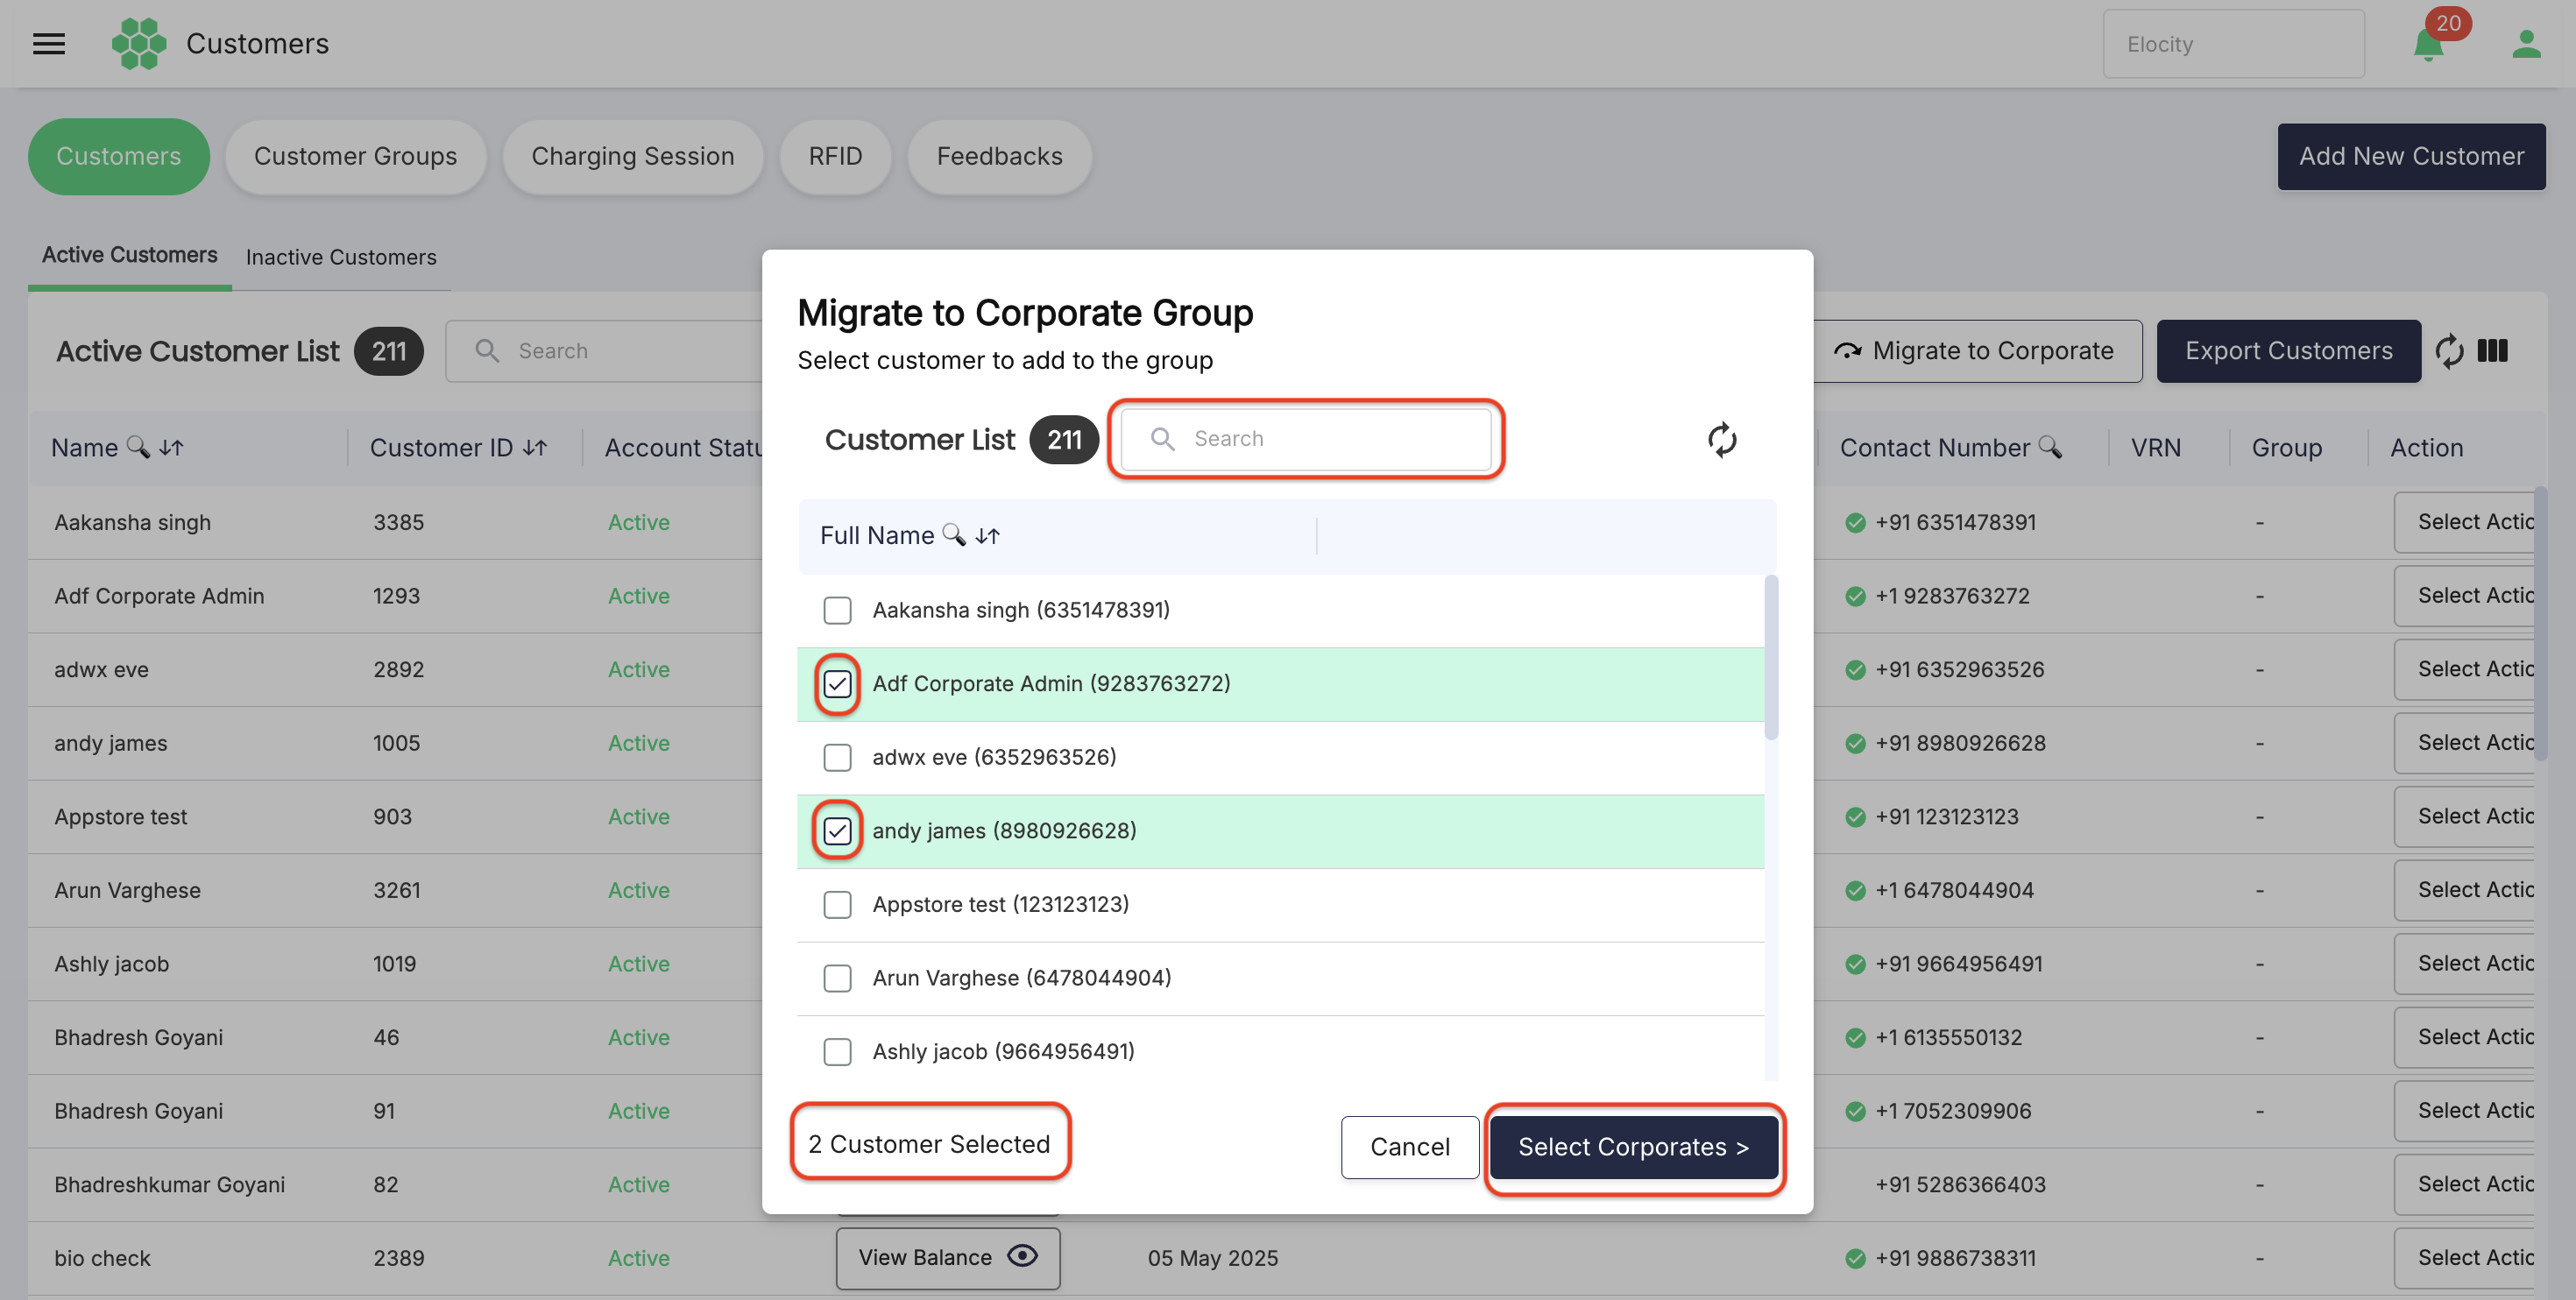The width and height of the screenshot is (2576, 1300).
Task: Click View Balance for bio check
Action: click(948, 1258)
